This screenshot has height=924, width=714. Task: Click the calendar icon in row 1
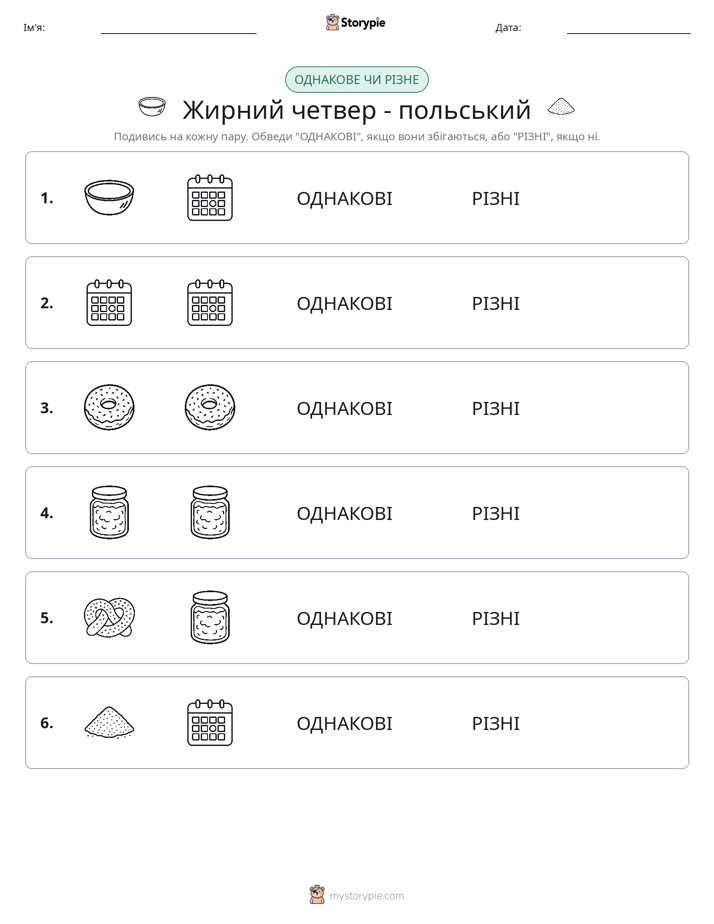coord(210,197)
